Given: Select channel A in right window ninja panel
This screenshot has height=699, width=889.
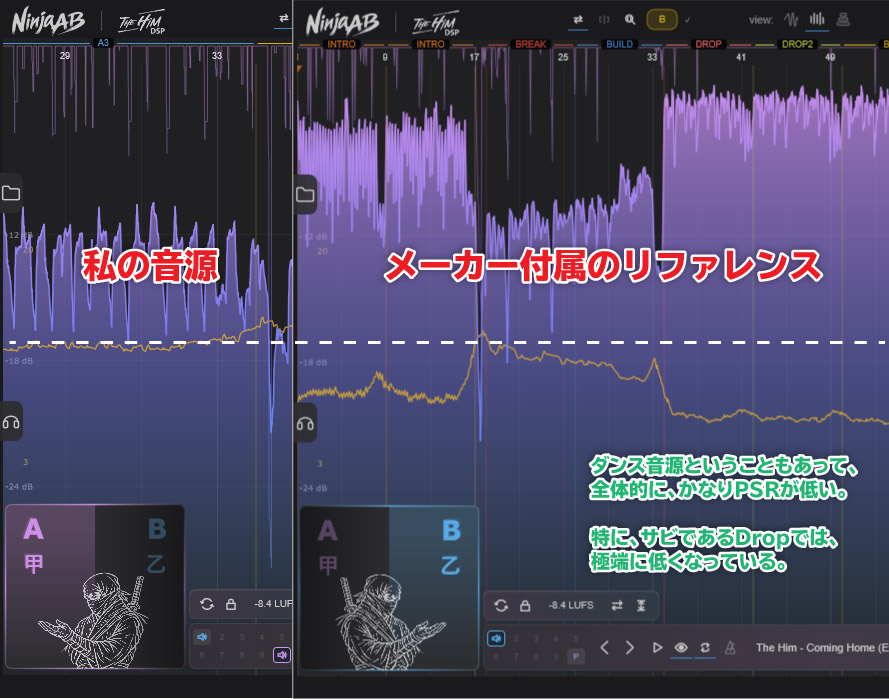Looking at the screenshot, I should coord(328,531).
